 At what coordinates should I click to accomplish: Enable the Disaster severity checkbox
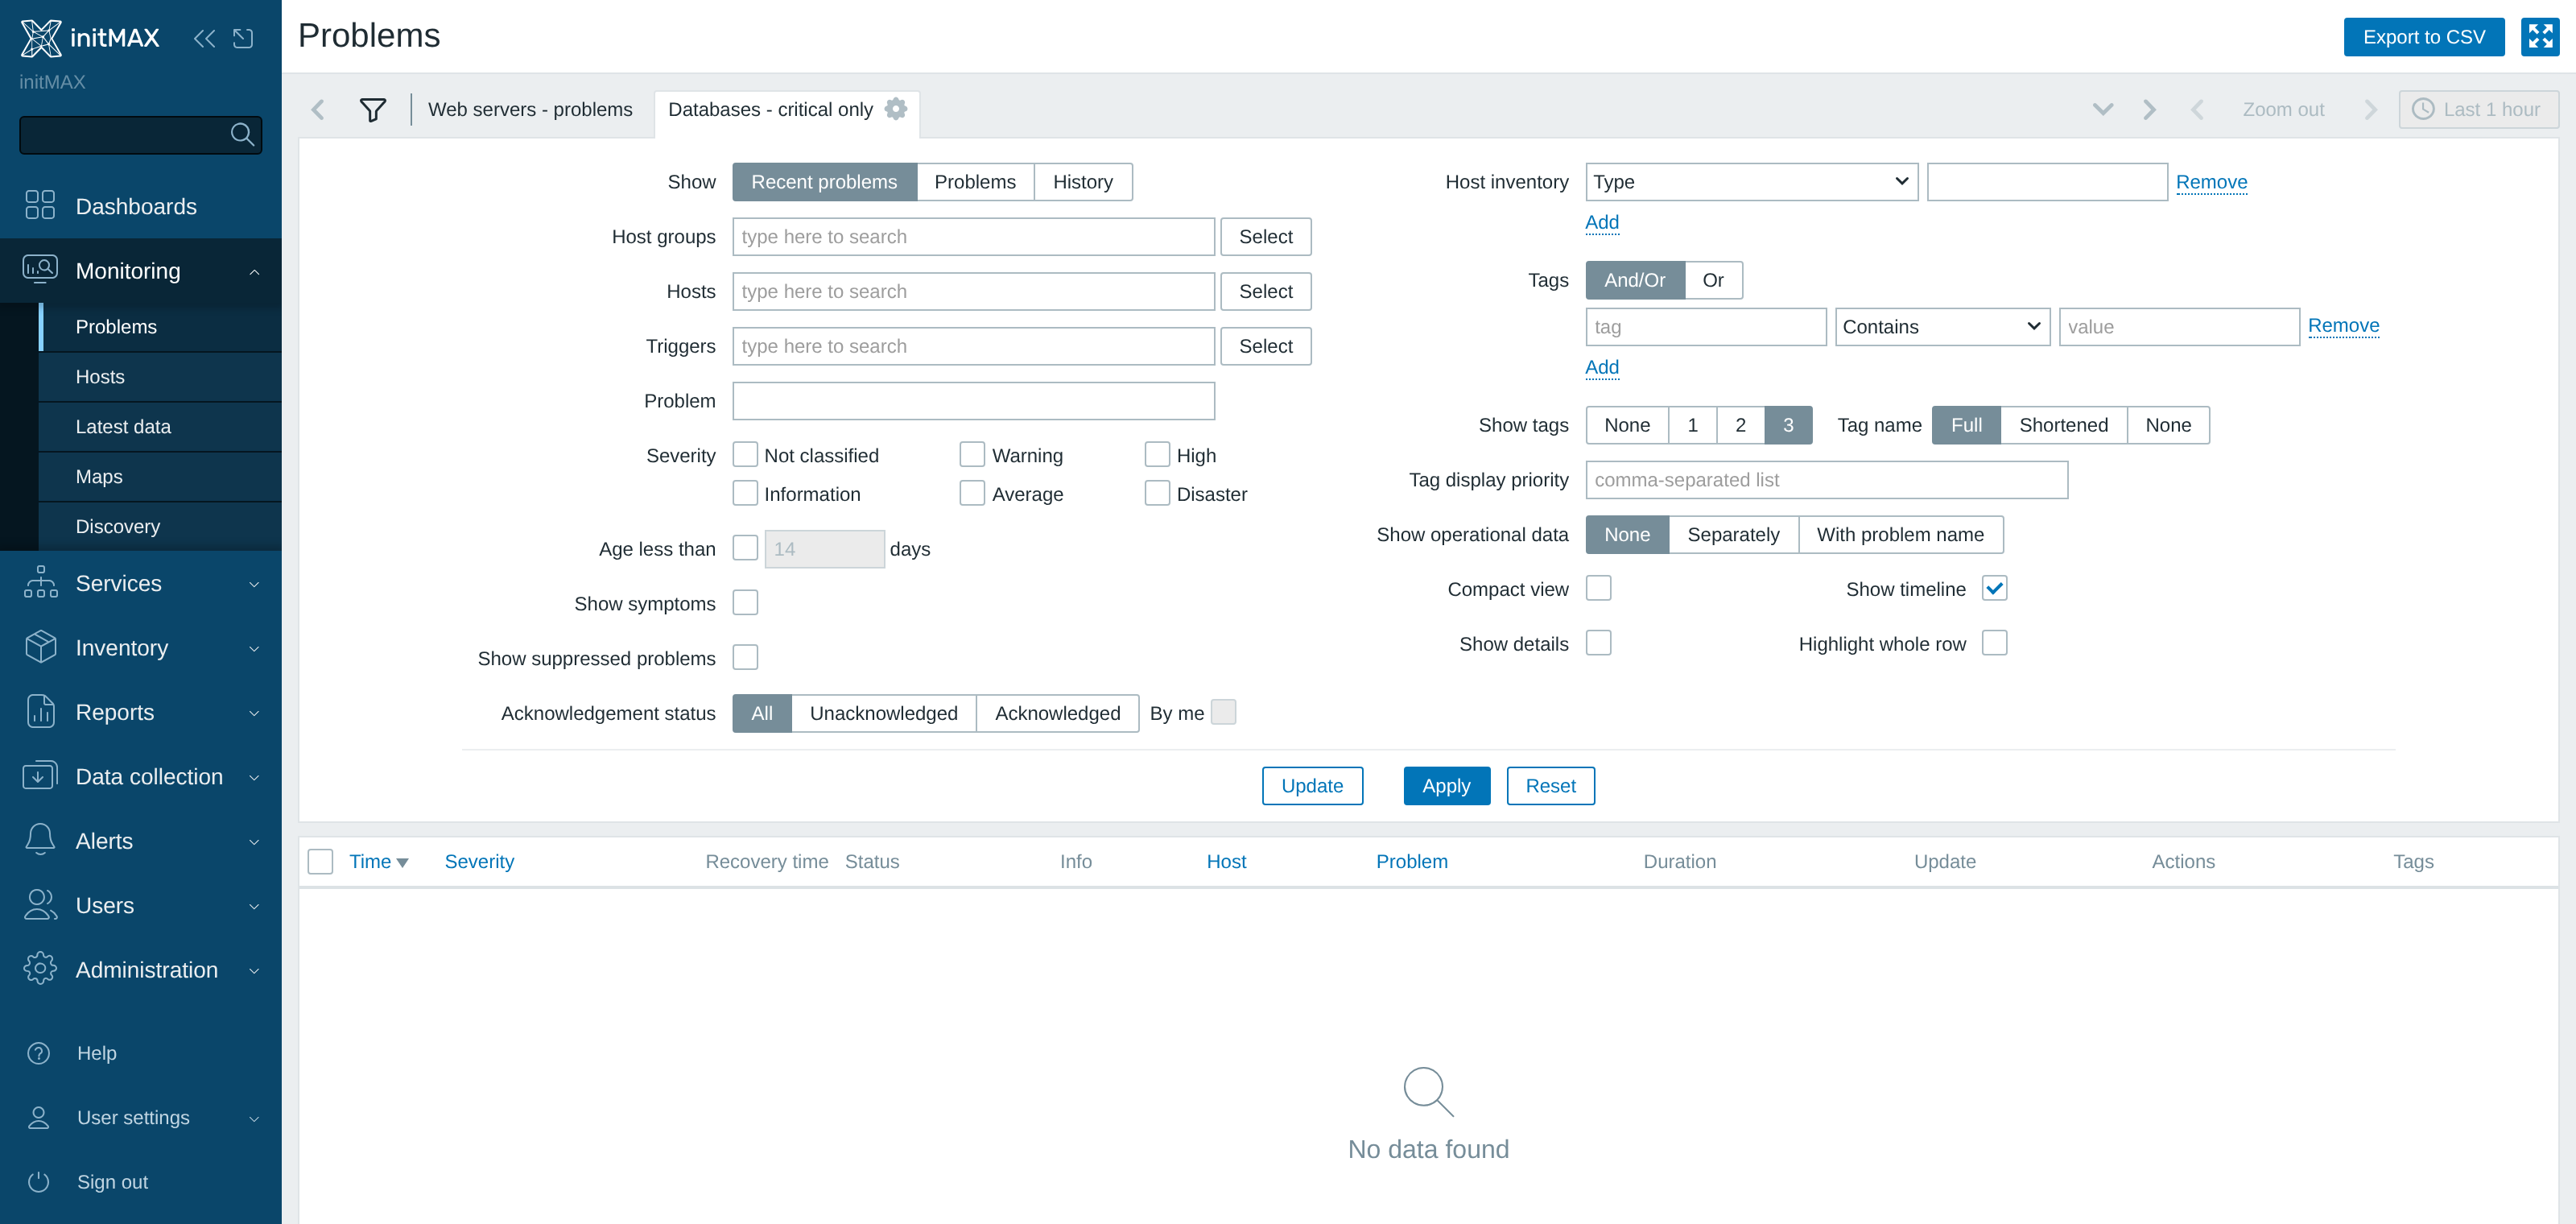point(1157,493)
